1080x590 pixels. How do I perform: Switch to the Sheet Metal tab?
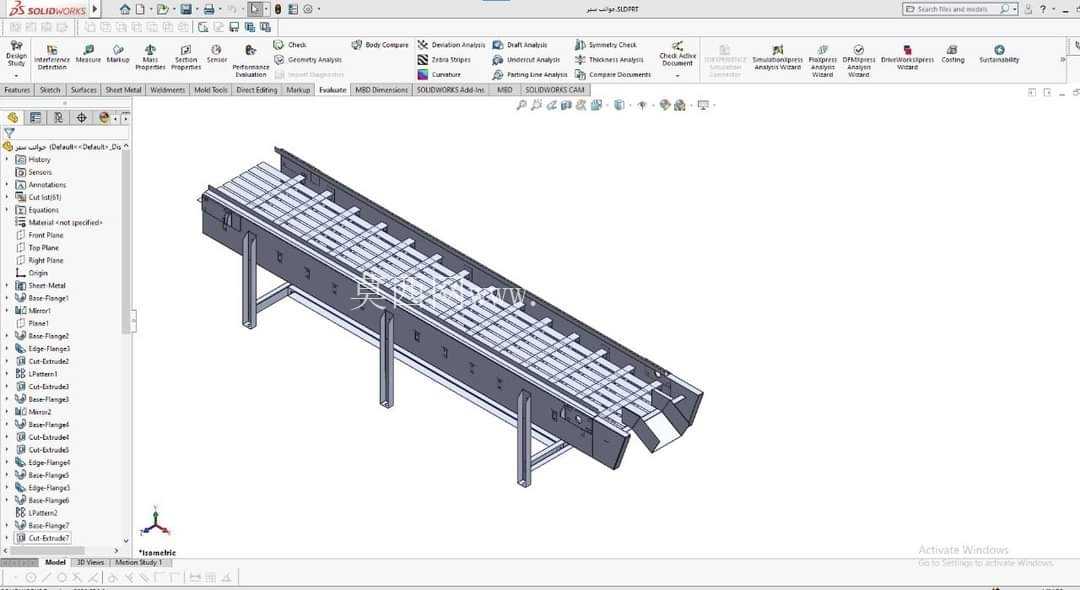(x=123, y=90)
